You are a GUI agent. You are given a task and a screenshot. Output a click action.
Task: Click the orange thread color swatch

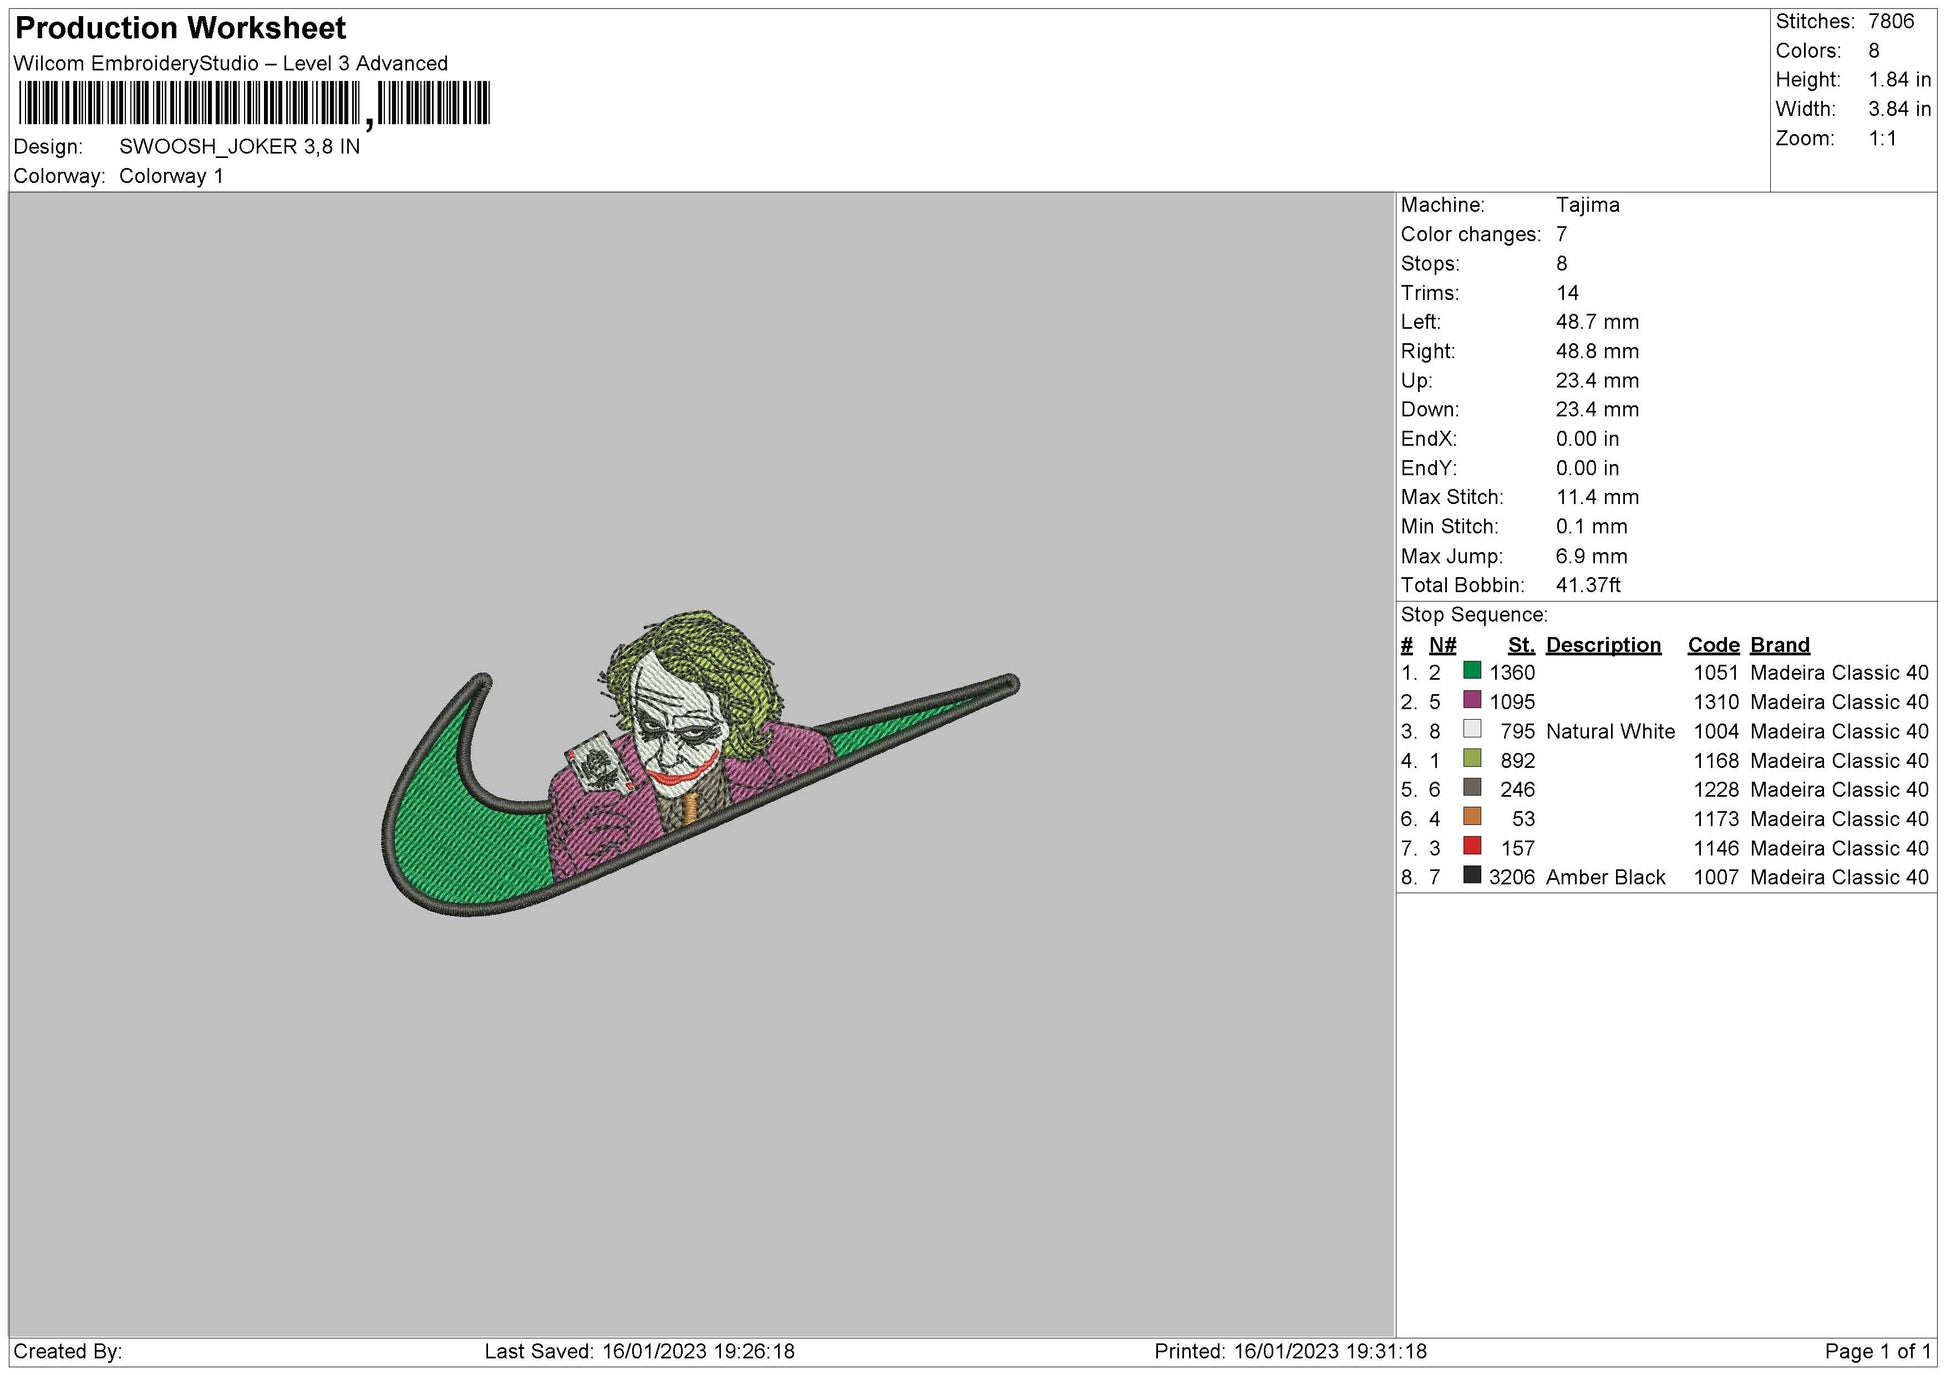[x=1471, y=817]
